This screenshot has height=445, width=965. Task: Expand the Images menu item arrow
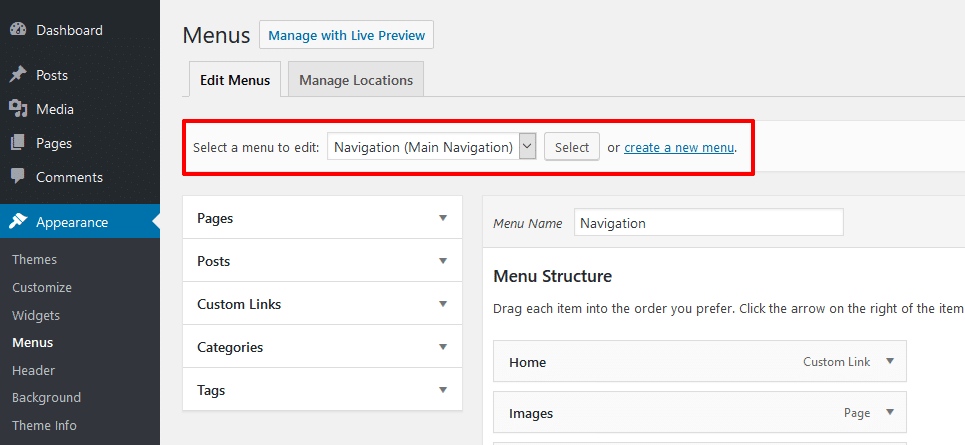(889, 413)
